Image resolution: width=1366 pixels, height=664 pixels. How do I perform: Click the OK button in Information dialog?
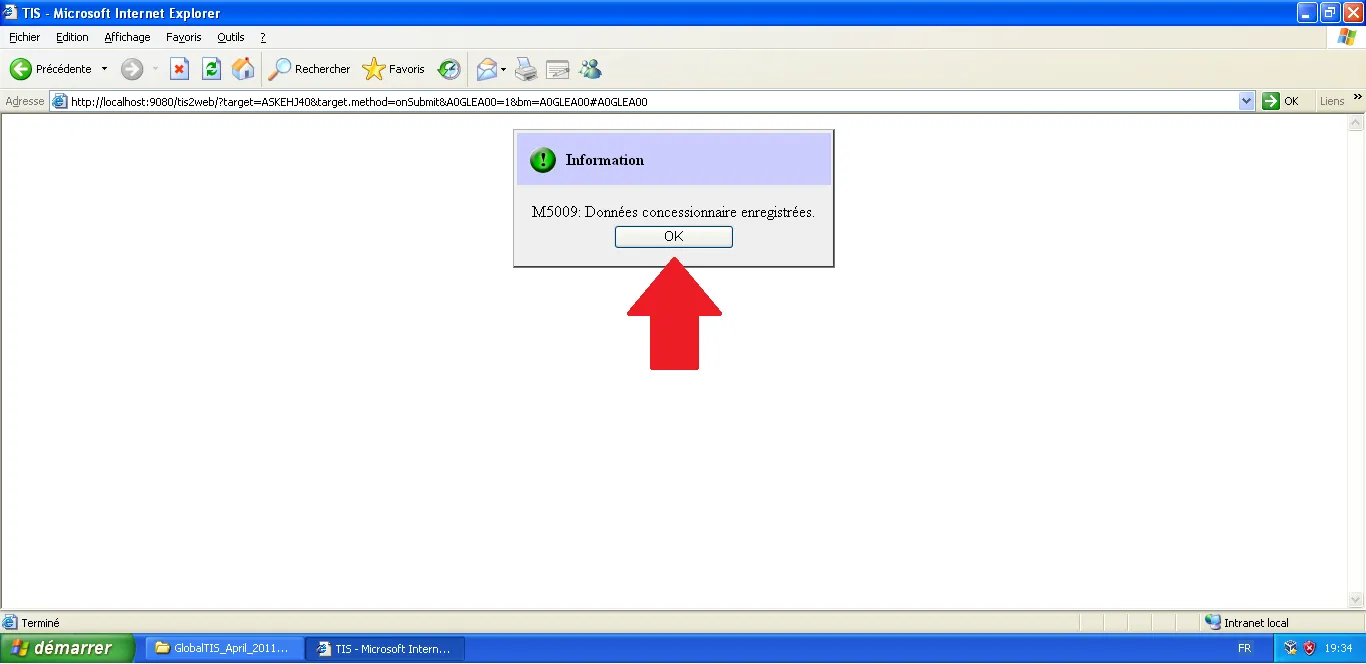coord(673,237)
